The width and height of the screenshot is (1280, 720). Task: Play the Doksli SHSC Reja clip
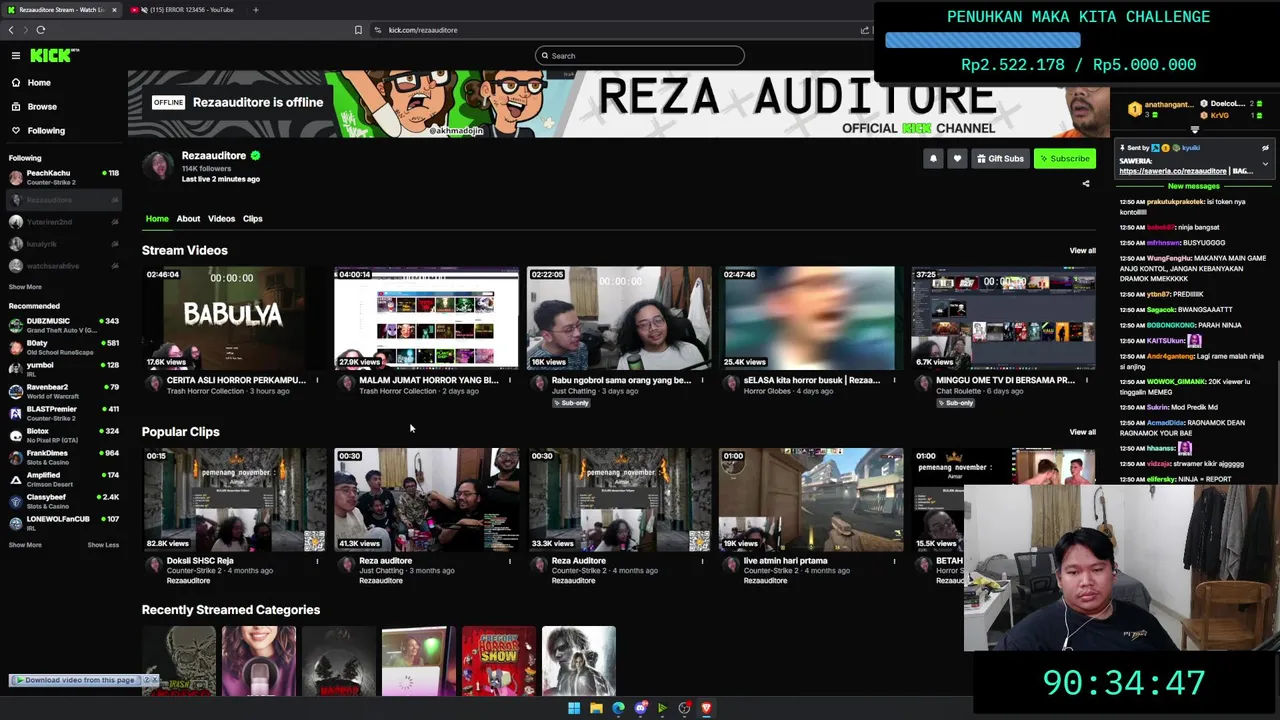tap(234, 500)
